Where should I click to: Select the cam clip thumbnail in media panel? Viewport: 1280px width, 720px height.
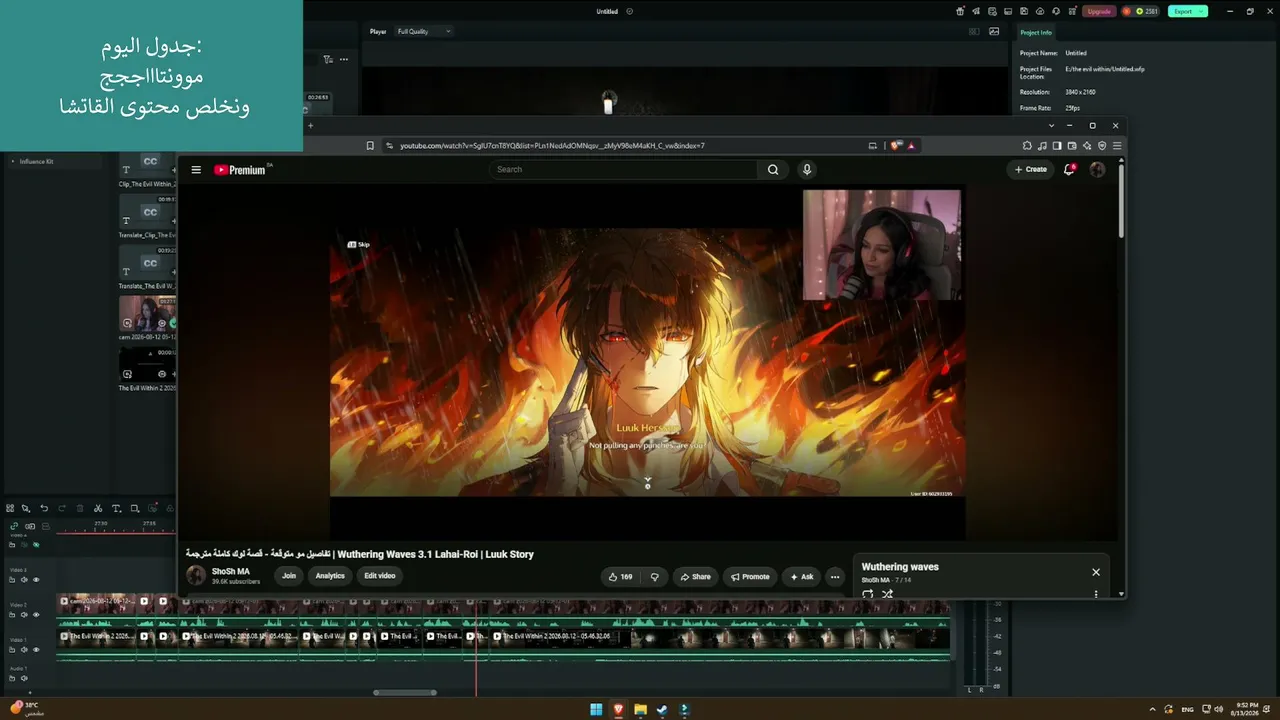147,313
